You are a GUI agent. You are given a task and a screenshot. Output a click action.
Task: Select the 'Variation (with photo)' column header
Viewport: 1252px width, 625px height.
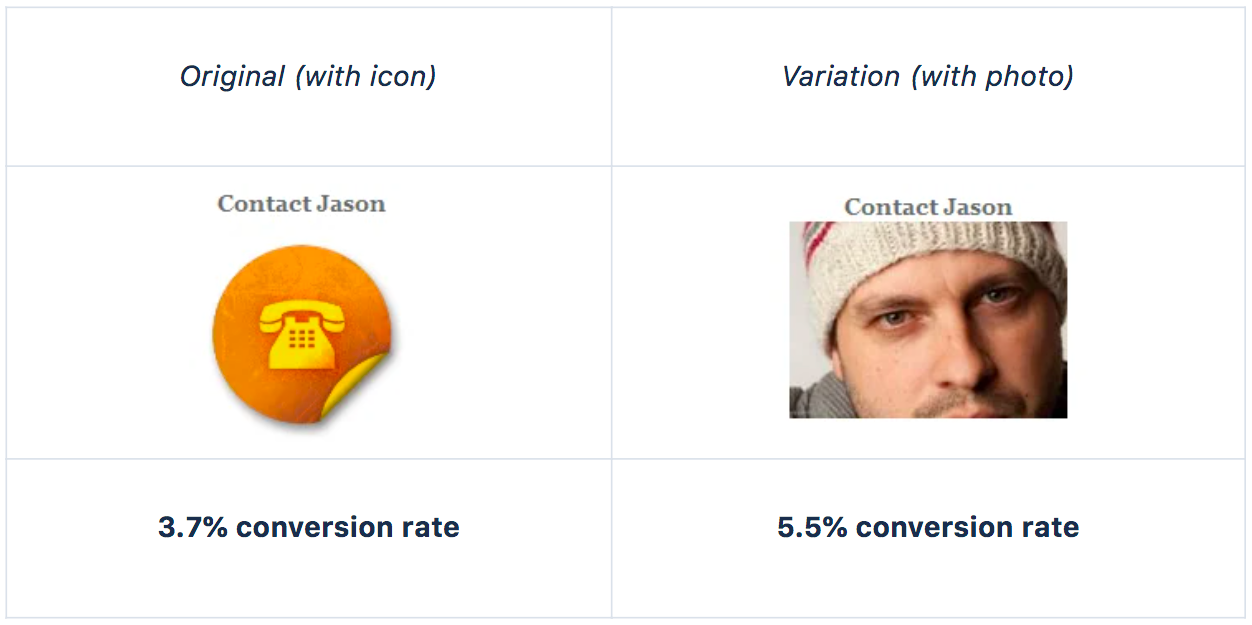point(928,77)
